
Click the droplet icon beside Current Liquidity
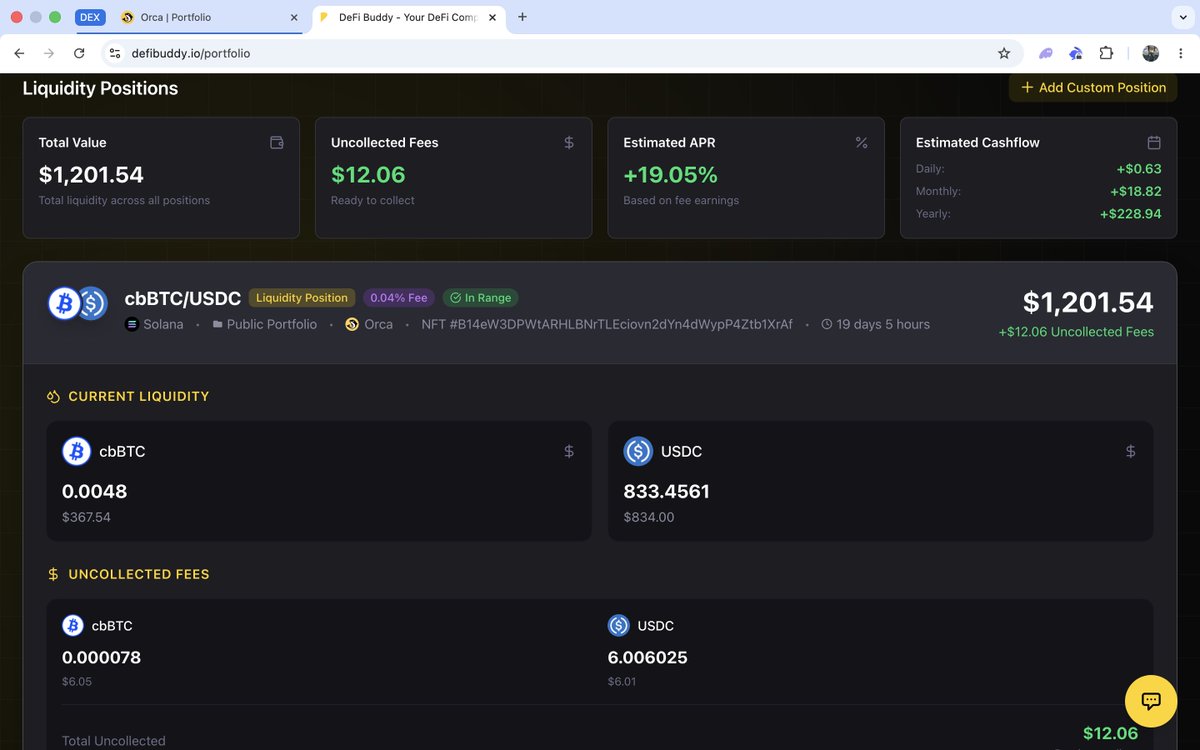pos(54,397)
